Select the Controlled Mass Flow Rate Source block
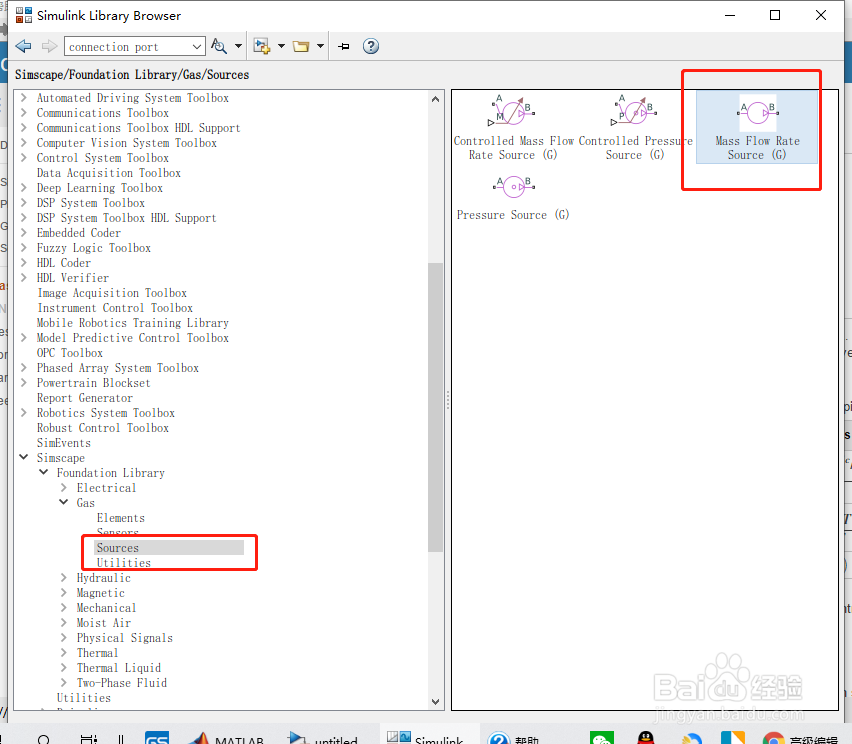 click(x=513, y=128)
